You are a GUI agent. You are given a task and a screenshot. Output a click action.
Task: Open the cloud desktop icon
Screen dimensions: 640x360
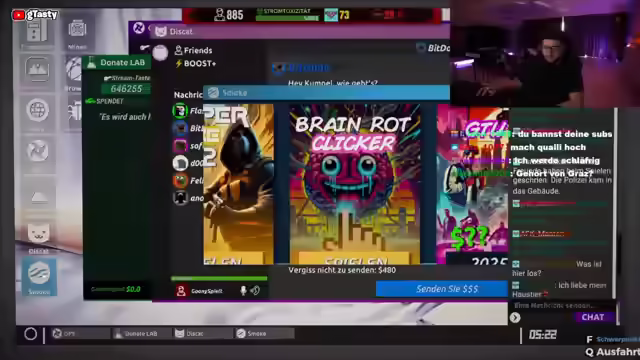39,197
